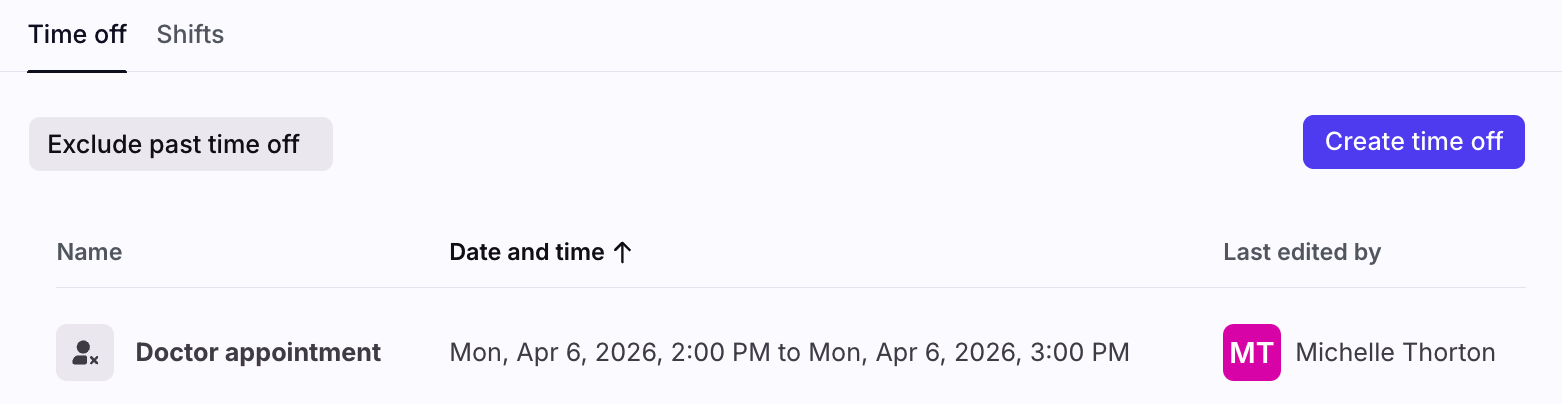Screen dimensions: 1562x404
Task: Click the word "to" in the date range
Action: [x=790, y=353]
